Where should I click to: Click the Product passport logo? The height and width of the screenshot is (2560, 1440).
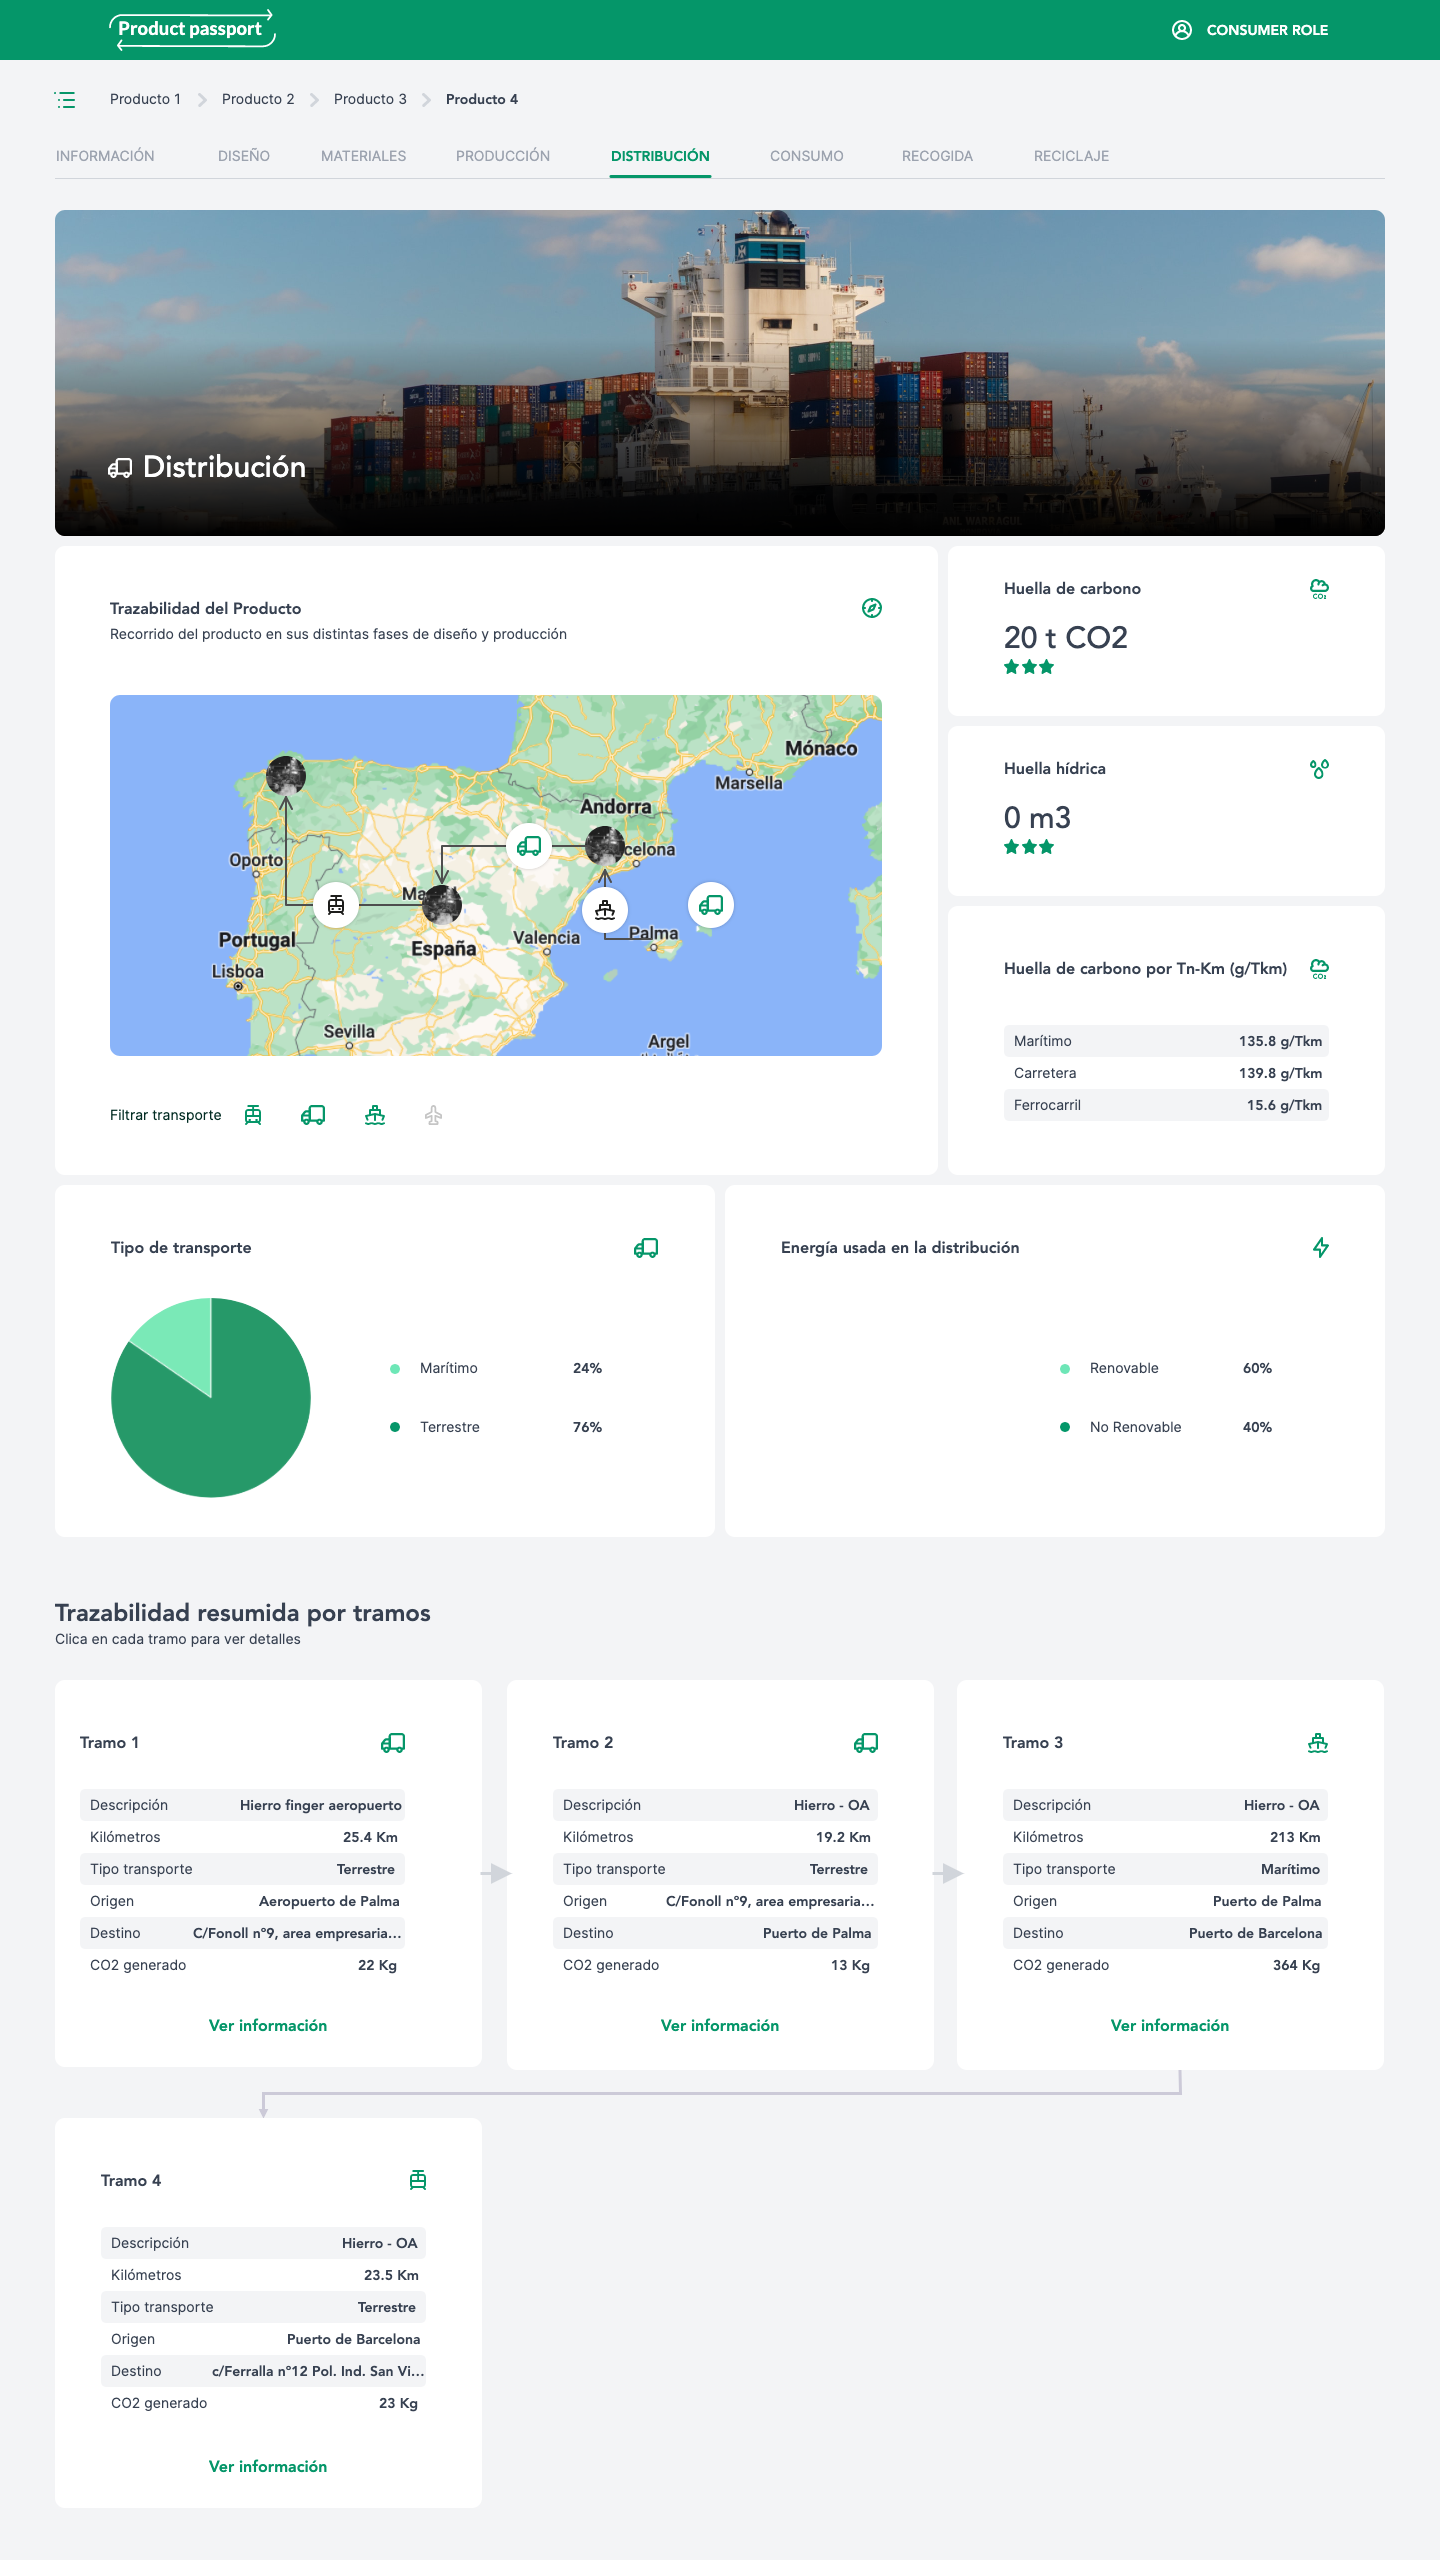coord(191,30)
